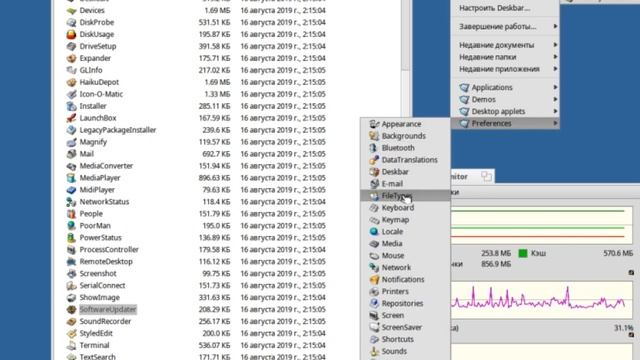
Task: Select the Mail application icon
Action: point(71,154)
